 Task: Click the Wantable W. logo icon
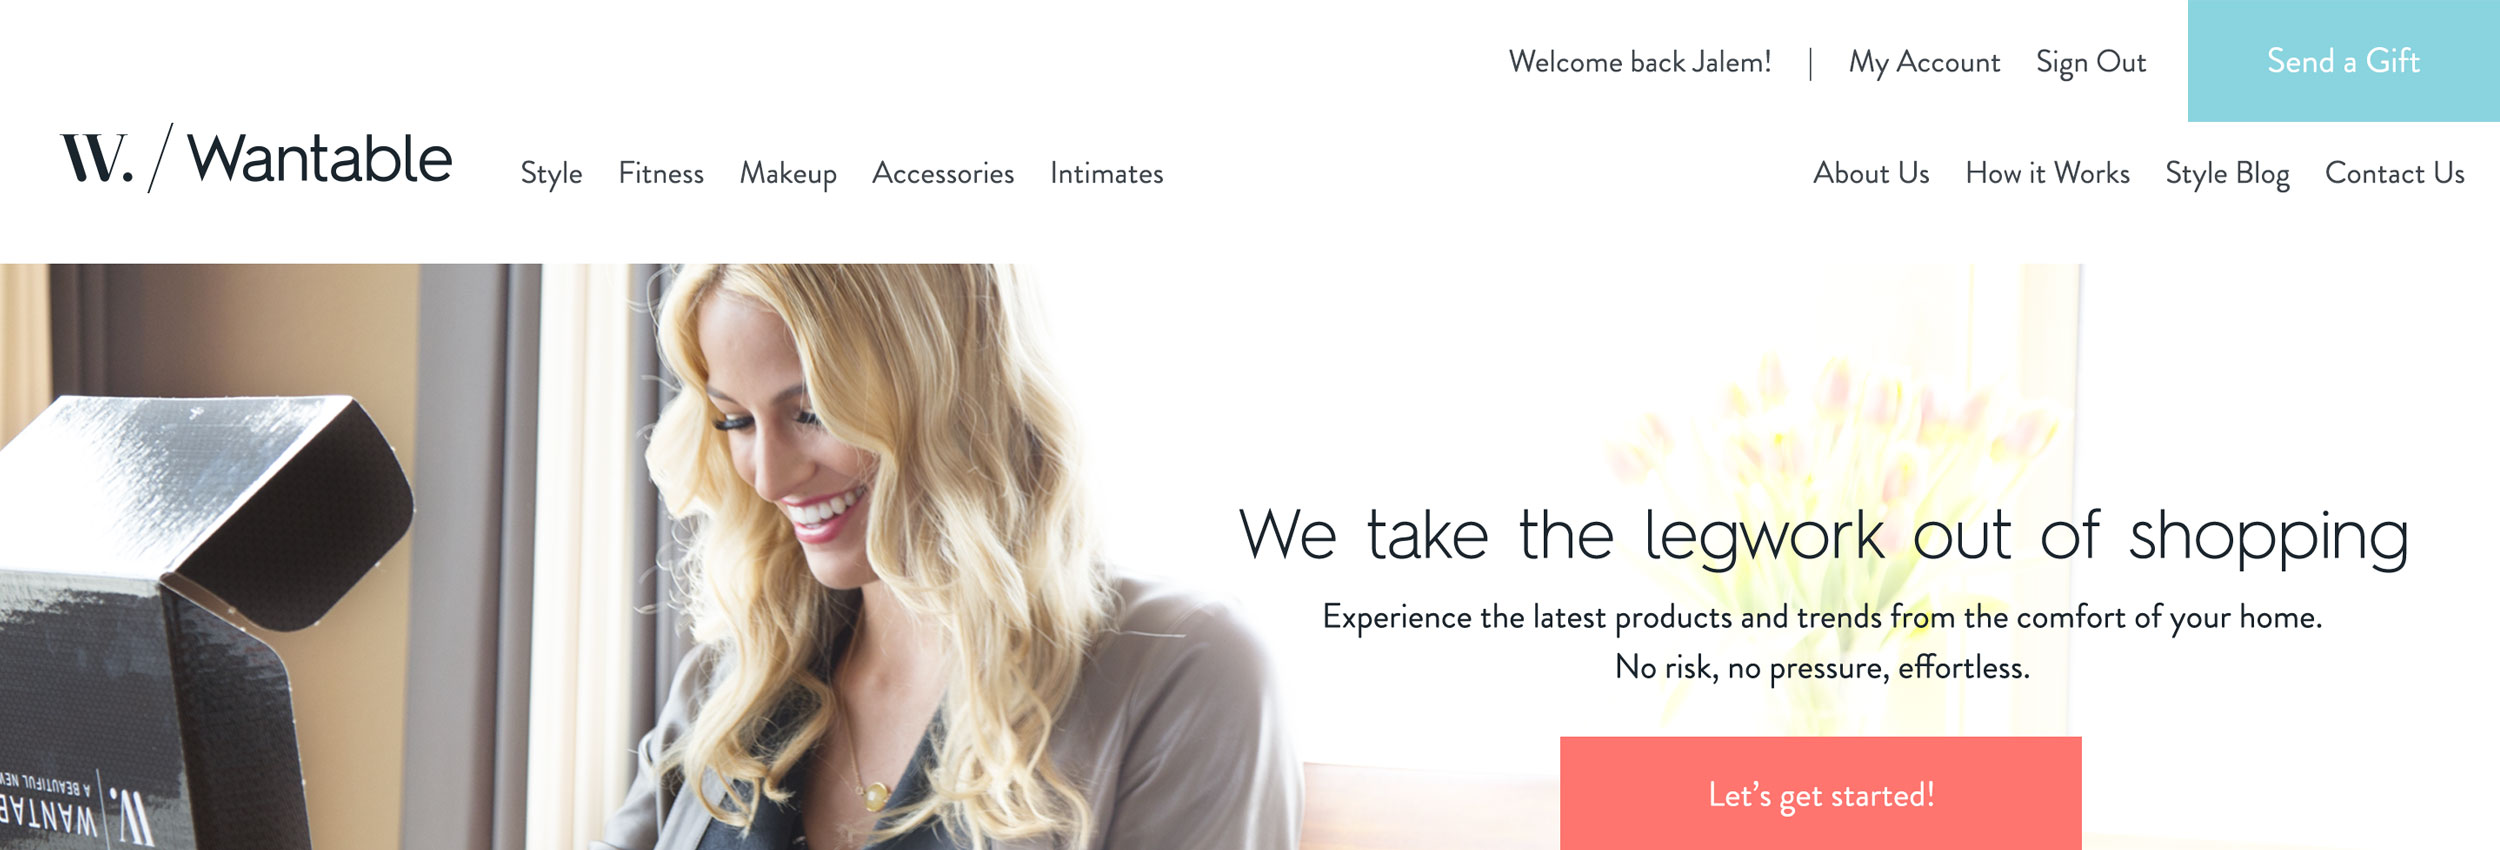(x=97, y=158)
